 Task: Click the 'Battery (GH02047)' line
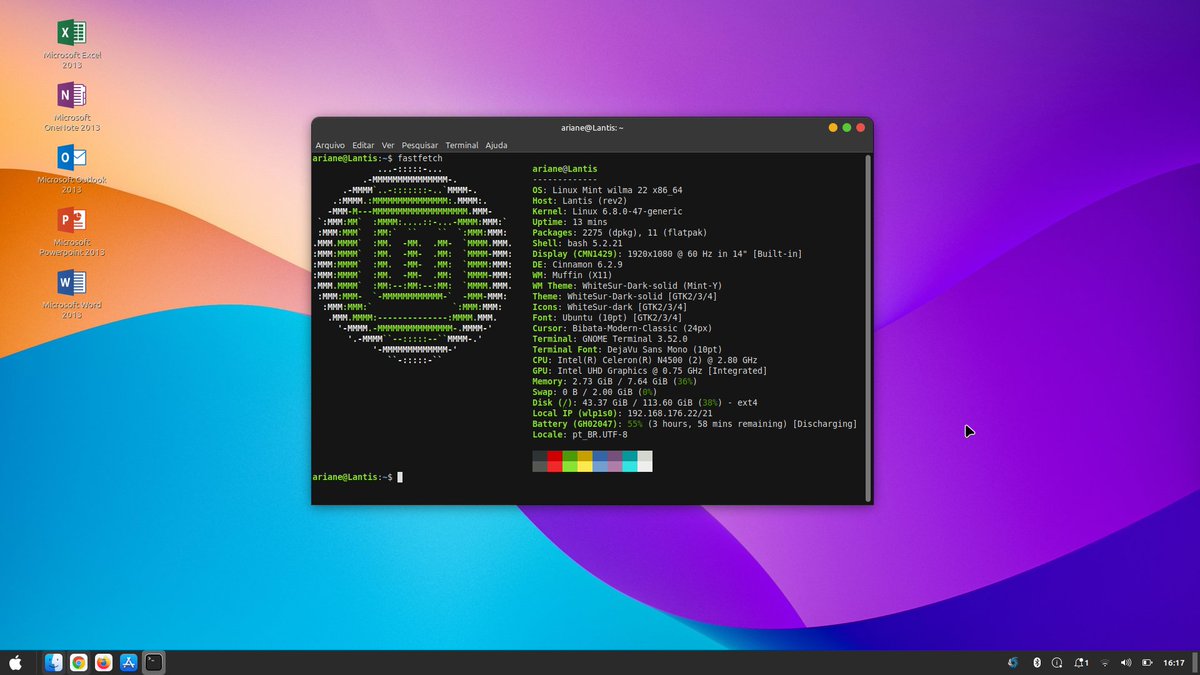695,424
